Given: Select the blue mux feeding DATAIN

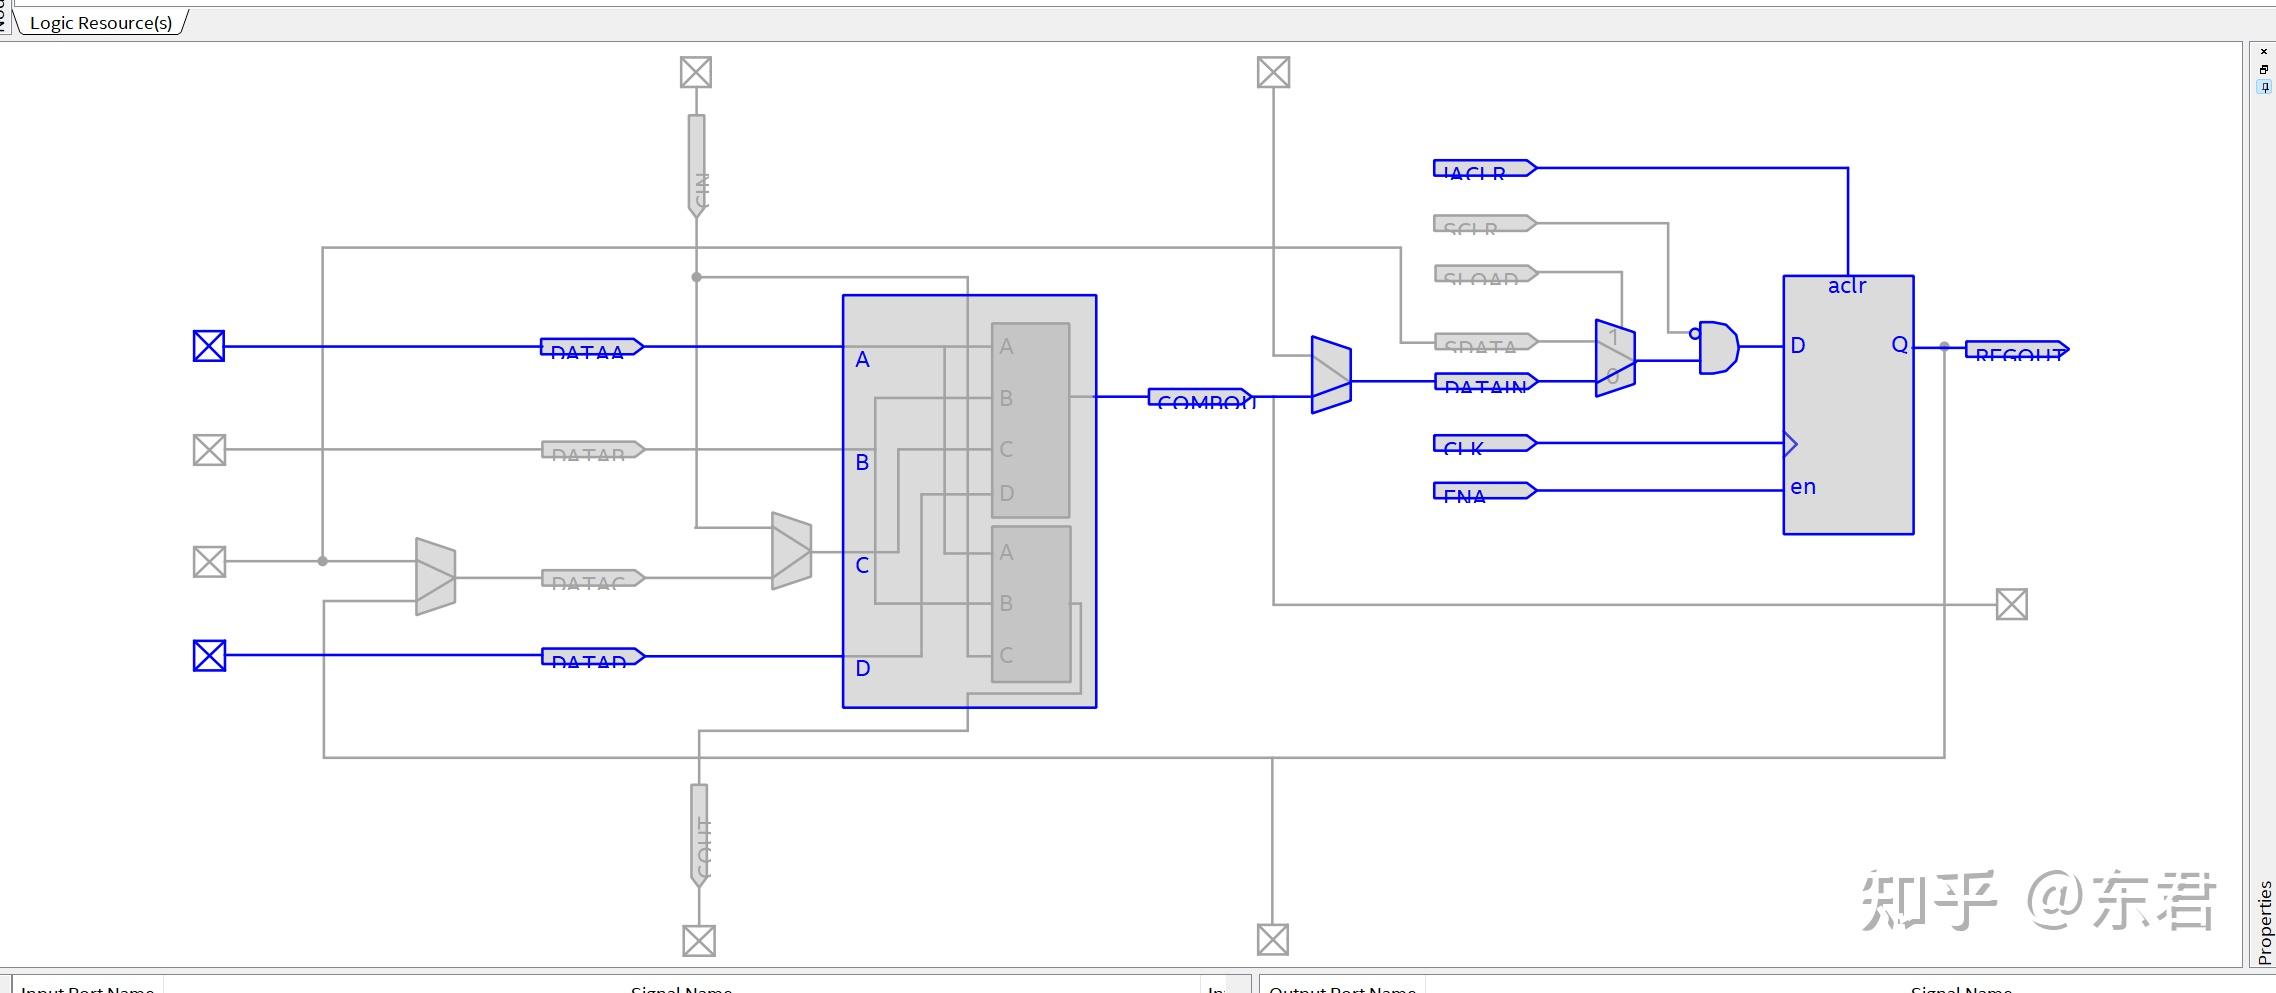Looking at the screenshot, I should (x=1331, y=375).
